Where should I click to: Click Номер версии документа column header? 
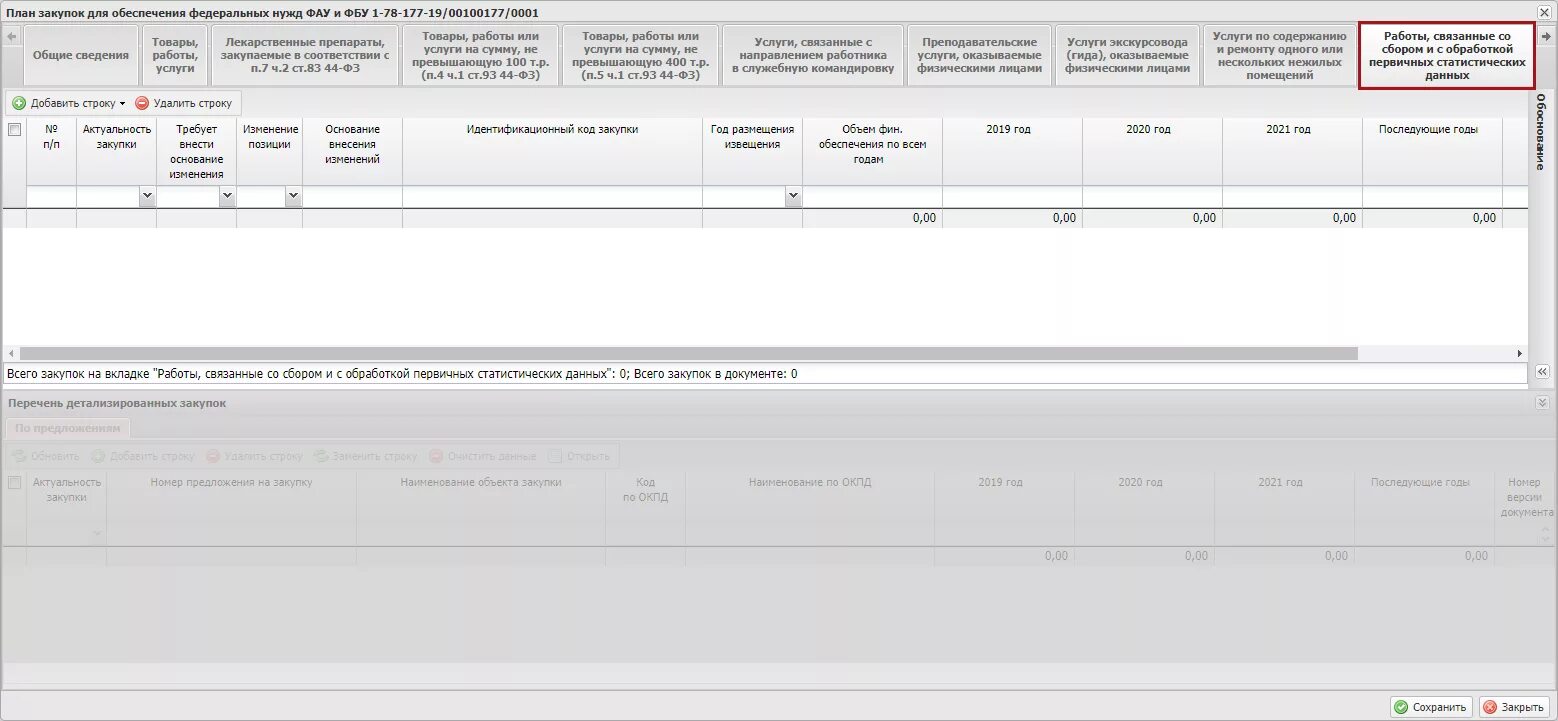[1524, 496]
